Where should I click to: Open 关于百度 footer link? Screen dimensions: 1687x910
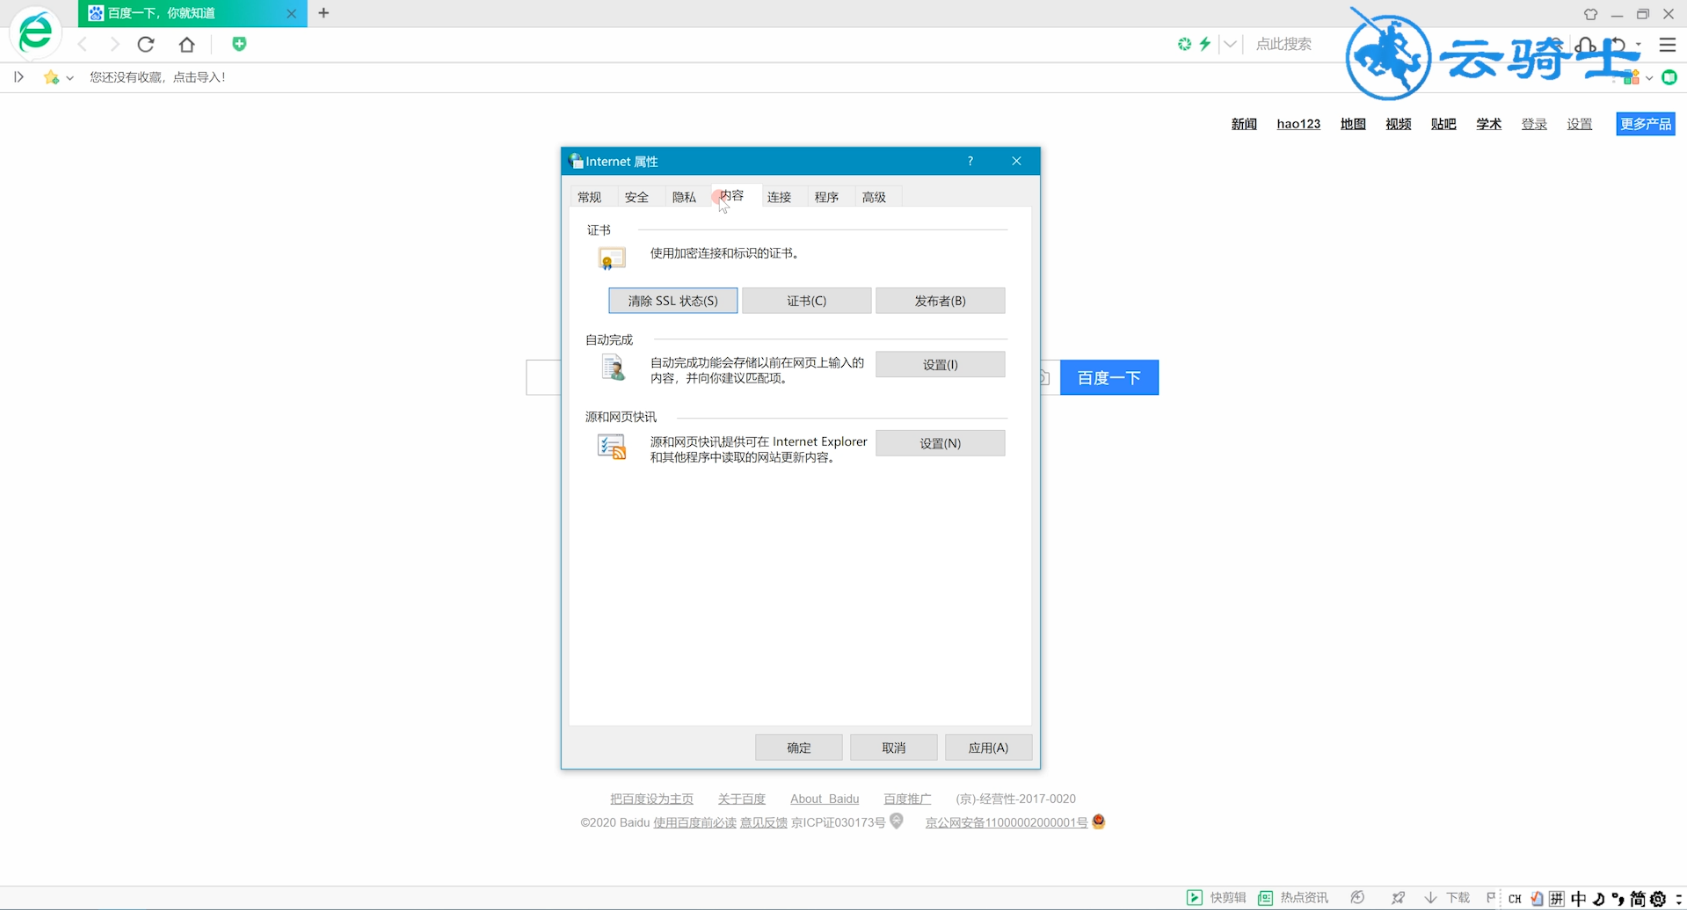pyautogui.click(x=741, y=799)
